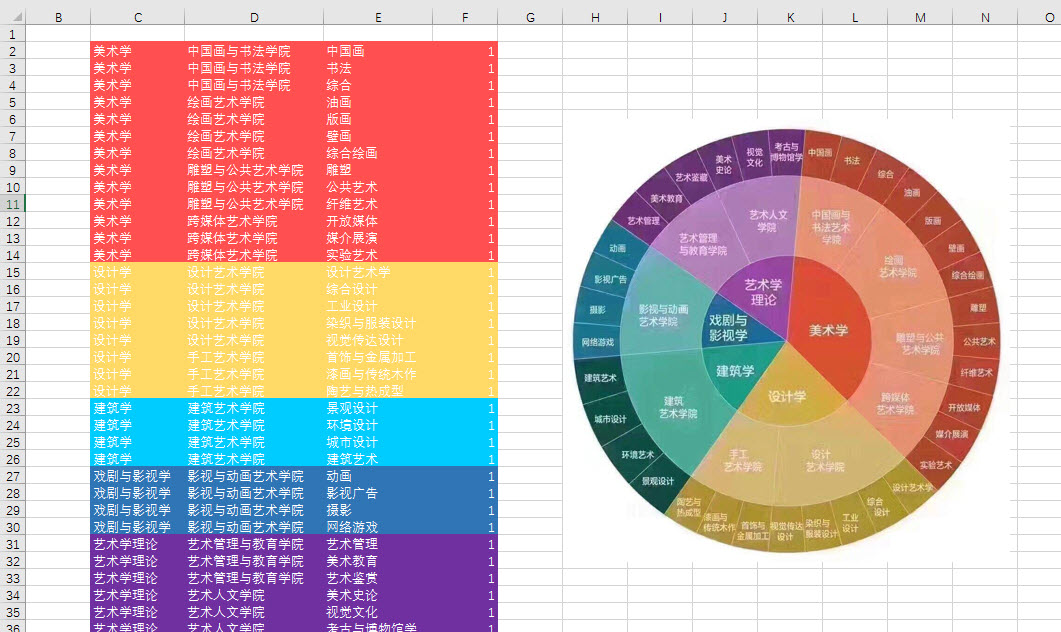Screen dimensions: 1061x632
Task: Select column G header
Action: [530, 17]
